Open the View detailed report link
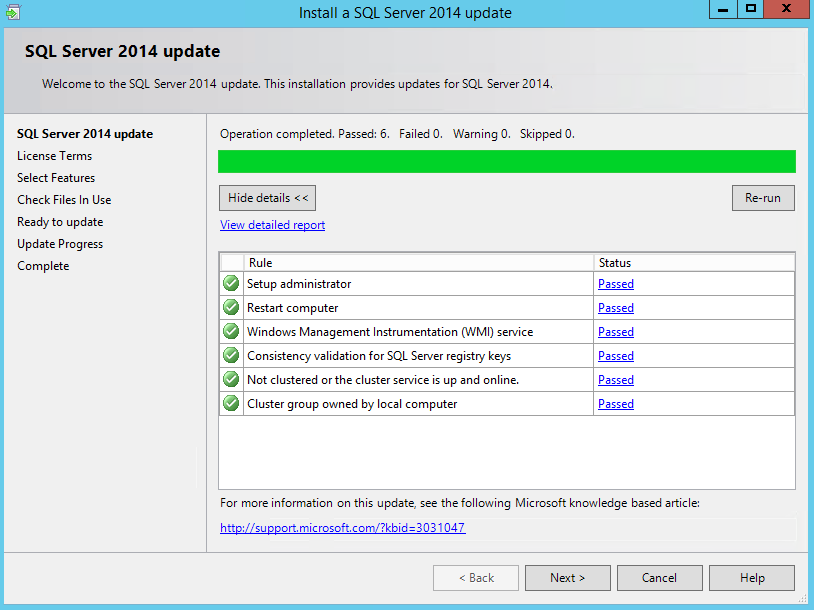The image size is (814, 610). 273,225
